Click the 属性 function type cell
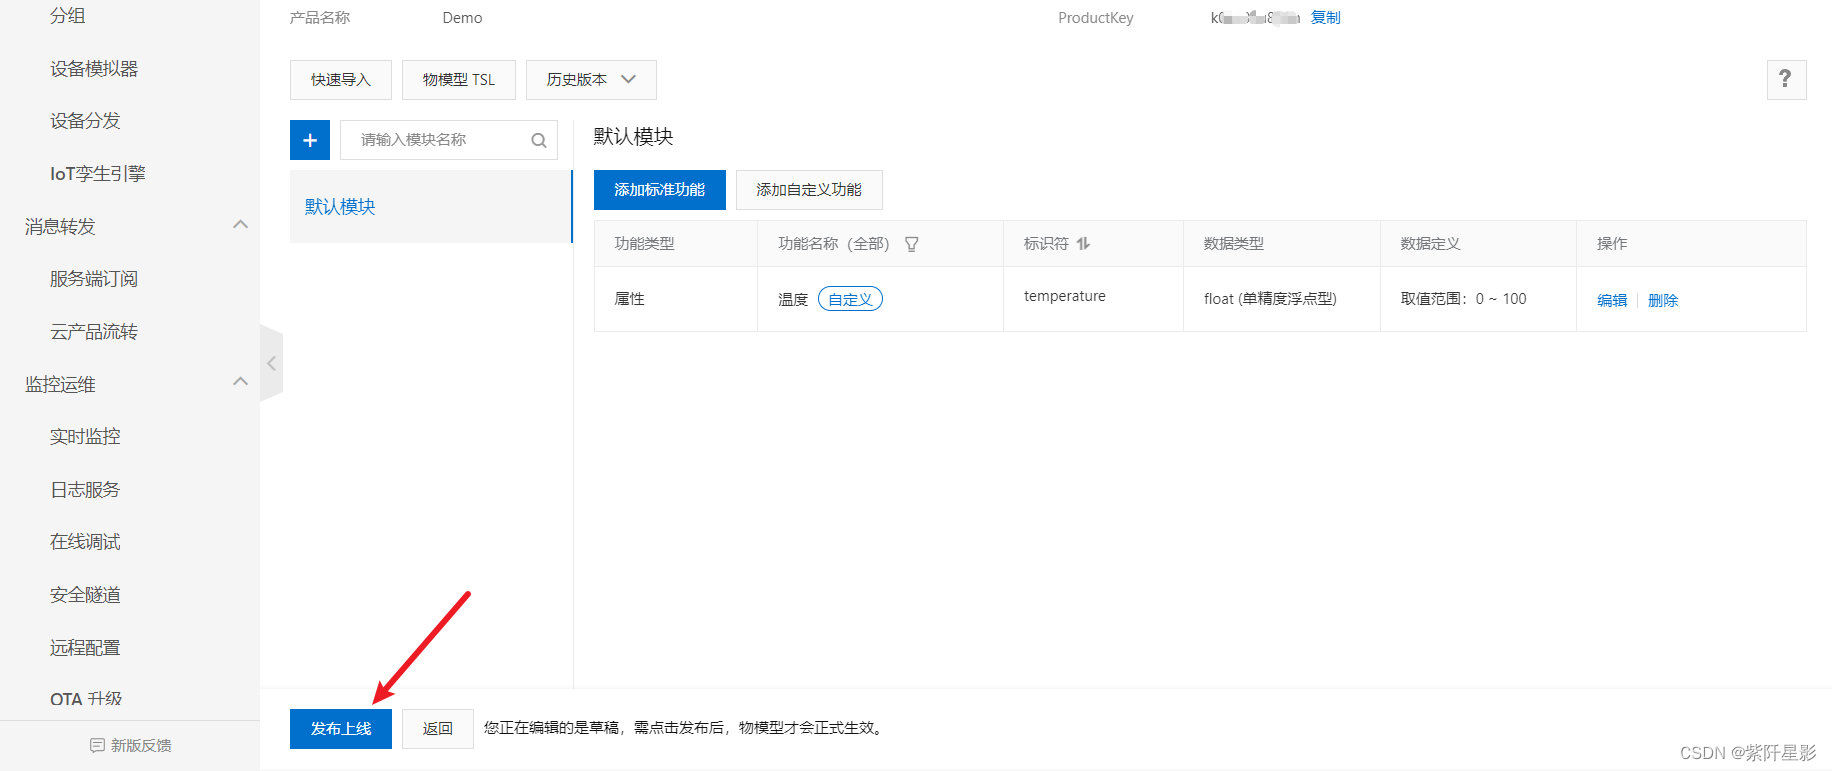 point(630,299)
